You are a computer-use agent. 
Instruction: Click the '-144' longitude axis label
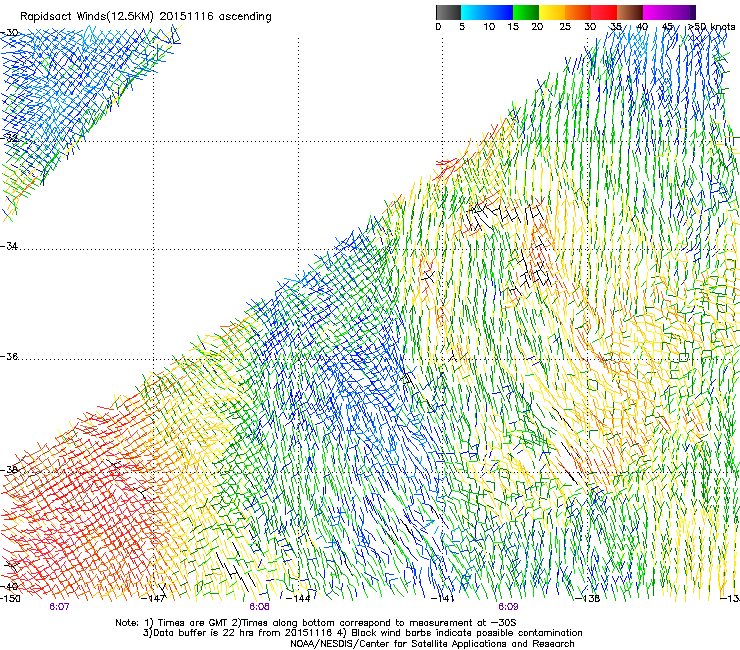coord(298,599)
